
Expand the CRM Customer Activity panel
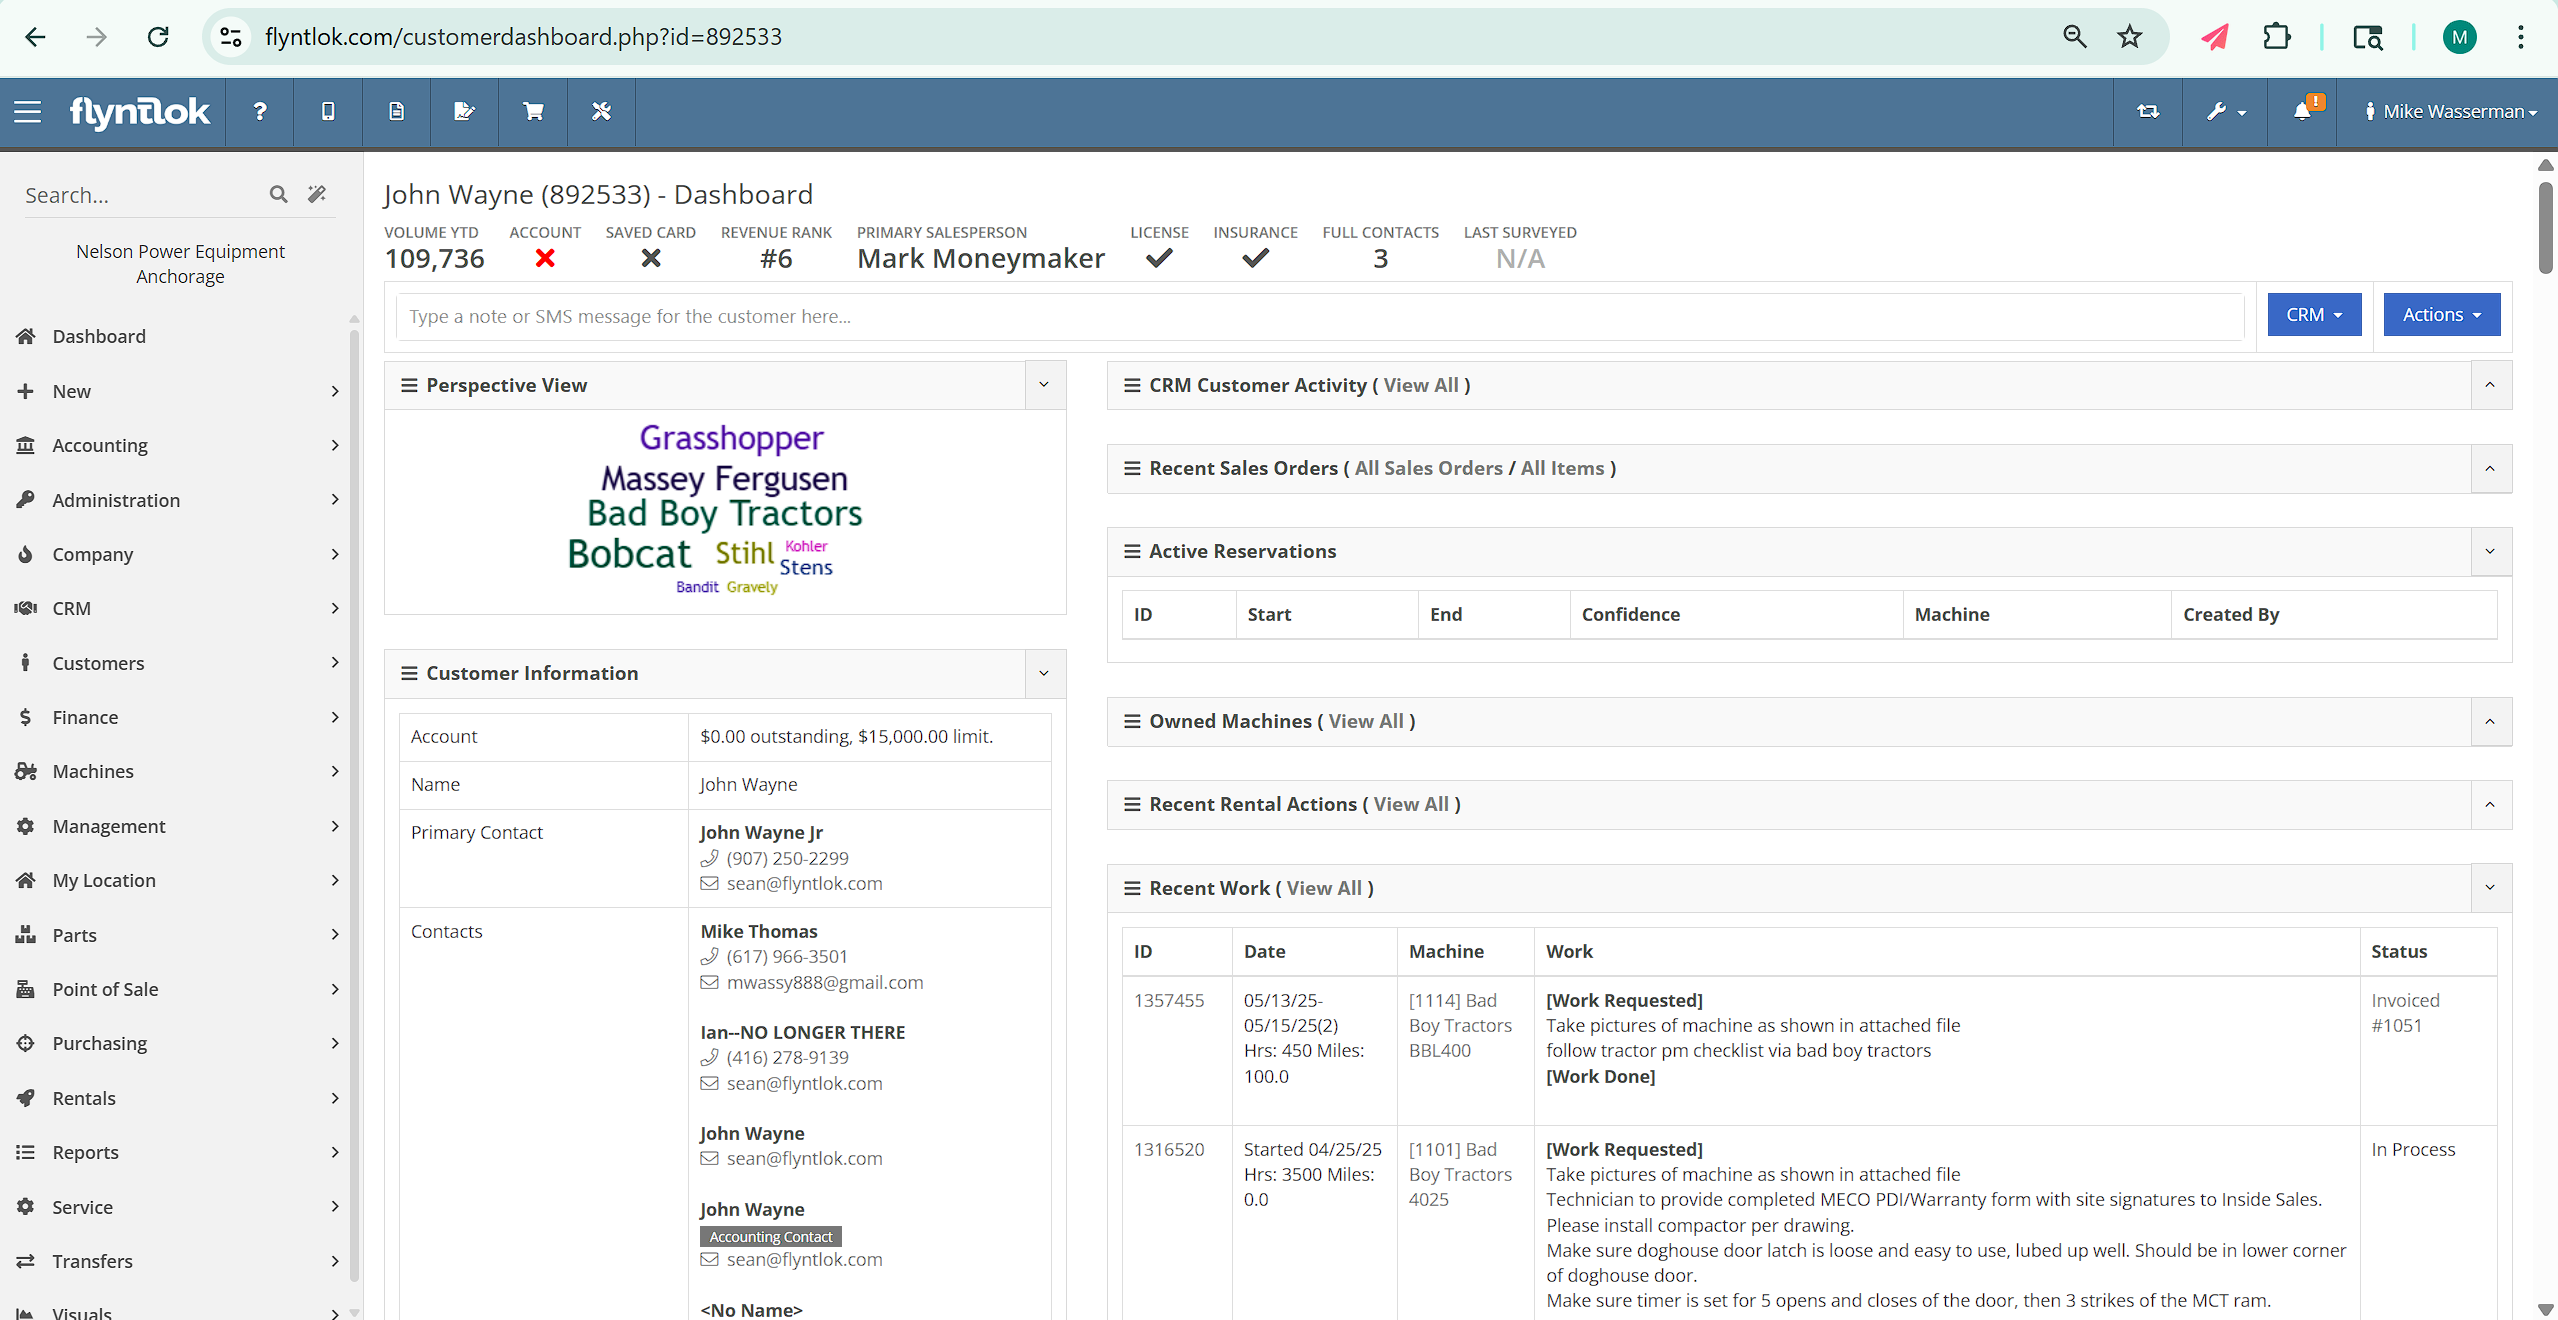pyautogui.click(x=2490, y=385)
